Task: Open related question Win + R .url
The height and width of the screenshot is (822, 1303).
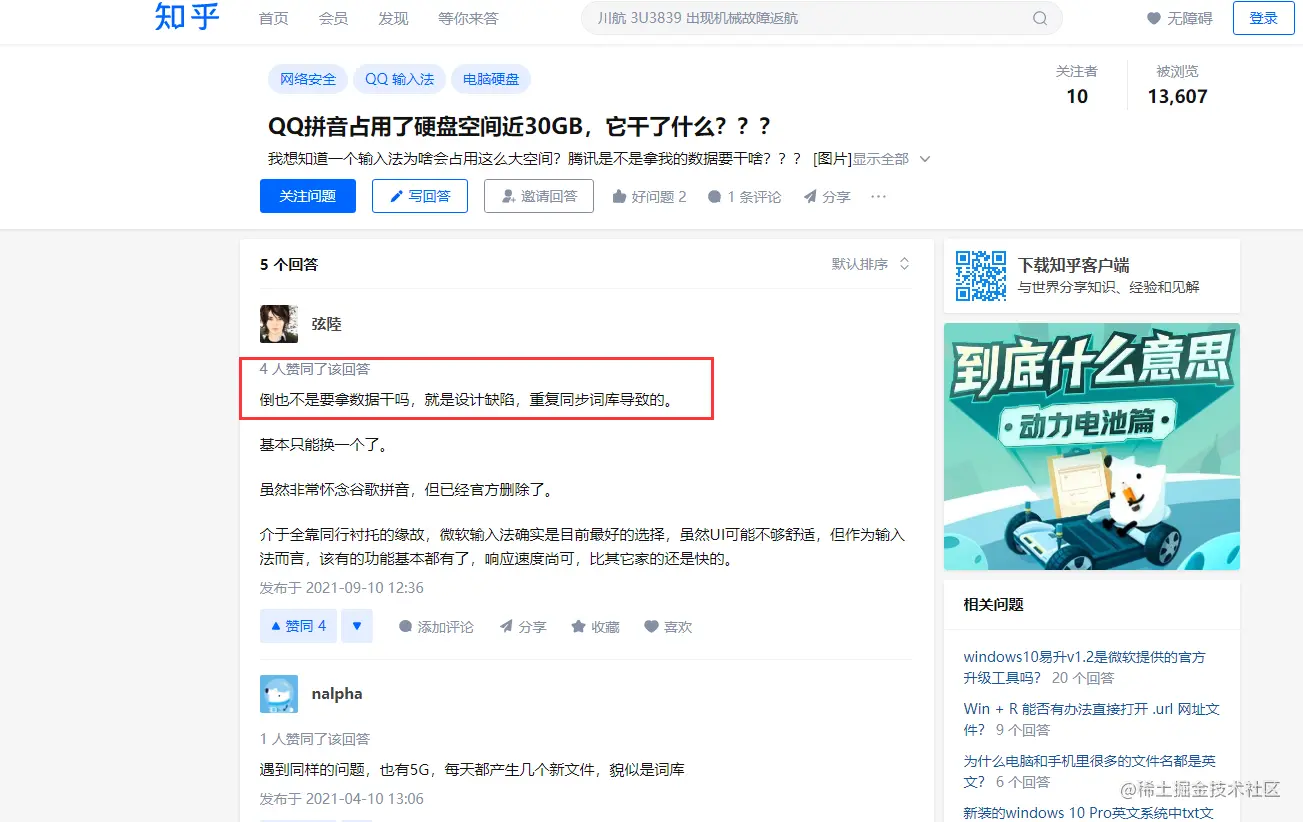Action: (x=1091, y=719)
